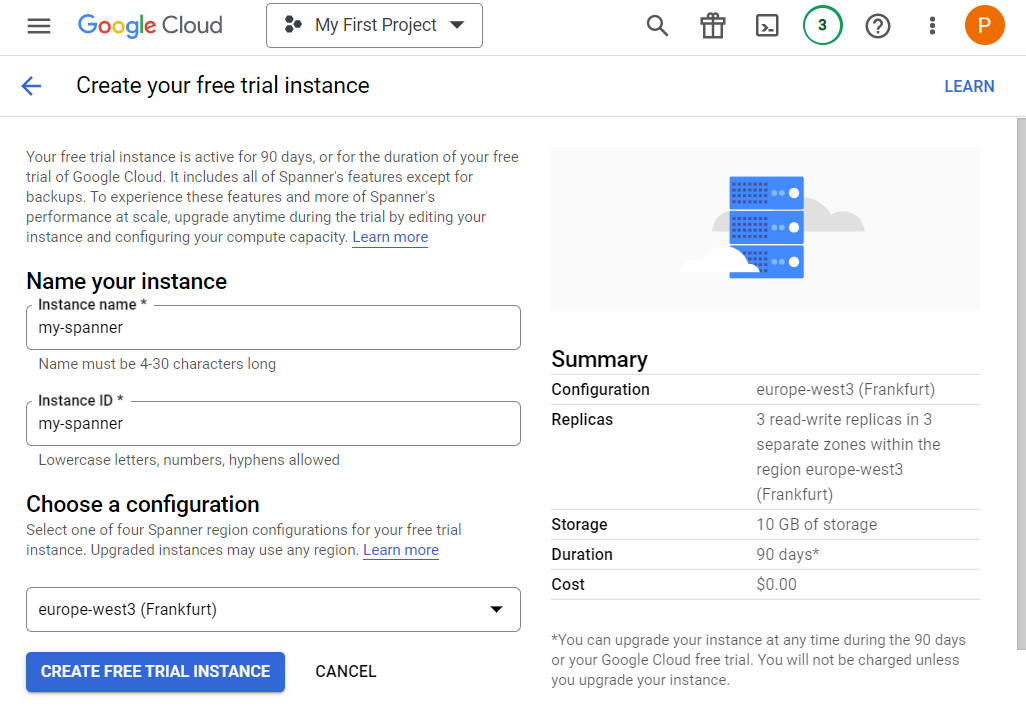
Task: Focus the Instance name field
Action: tap(274, 327)
